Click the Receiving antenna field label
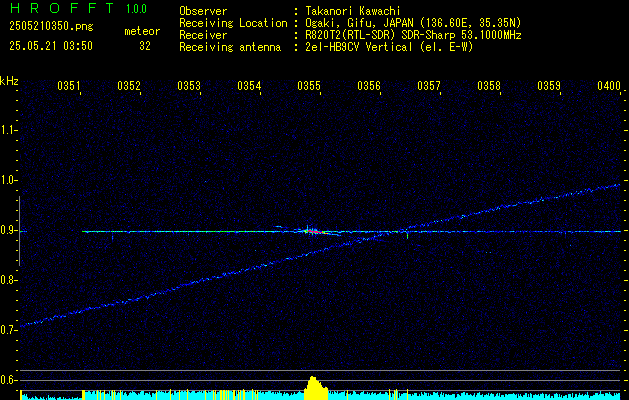The height and width of the screenshot is (400, 629). click(230, 47)
